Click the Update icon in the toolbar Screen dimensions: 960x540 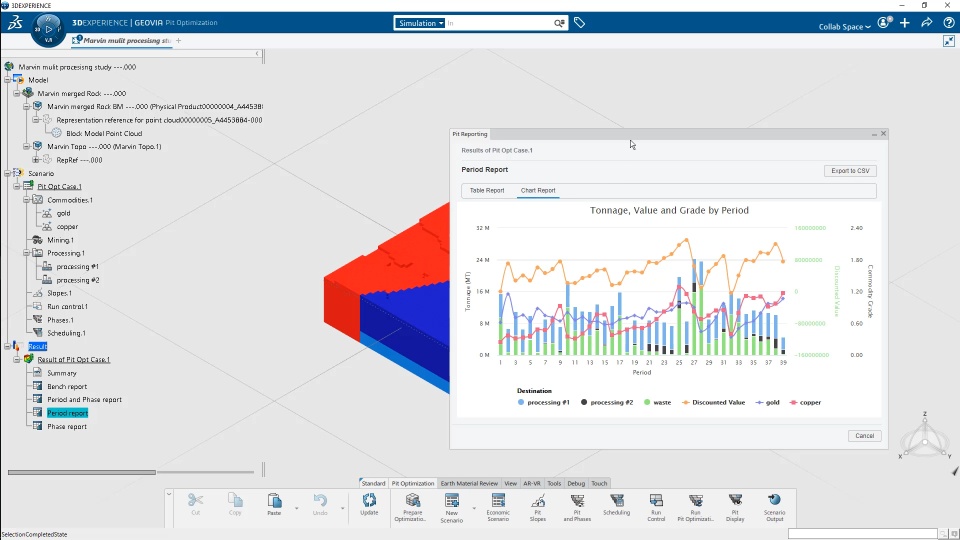point(369,501)
